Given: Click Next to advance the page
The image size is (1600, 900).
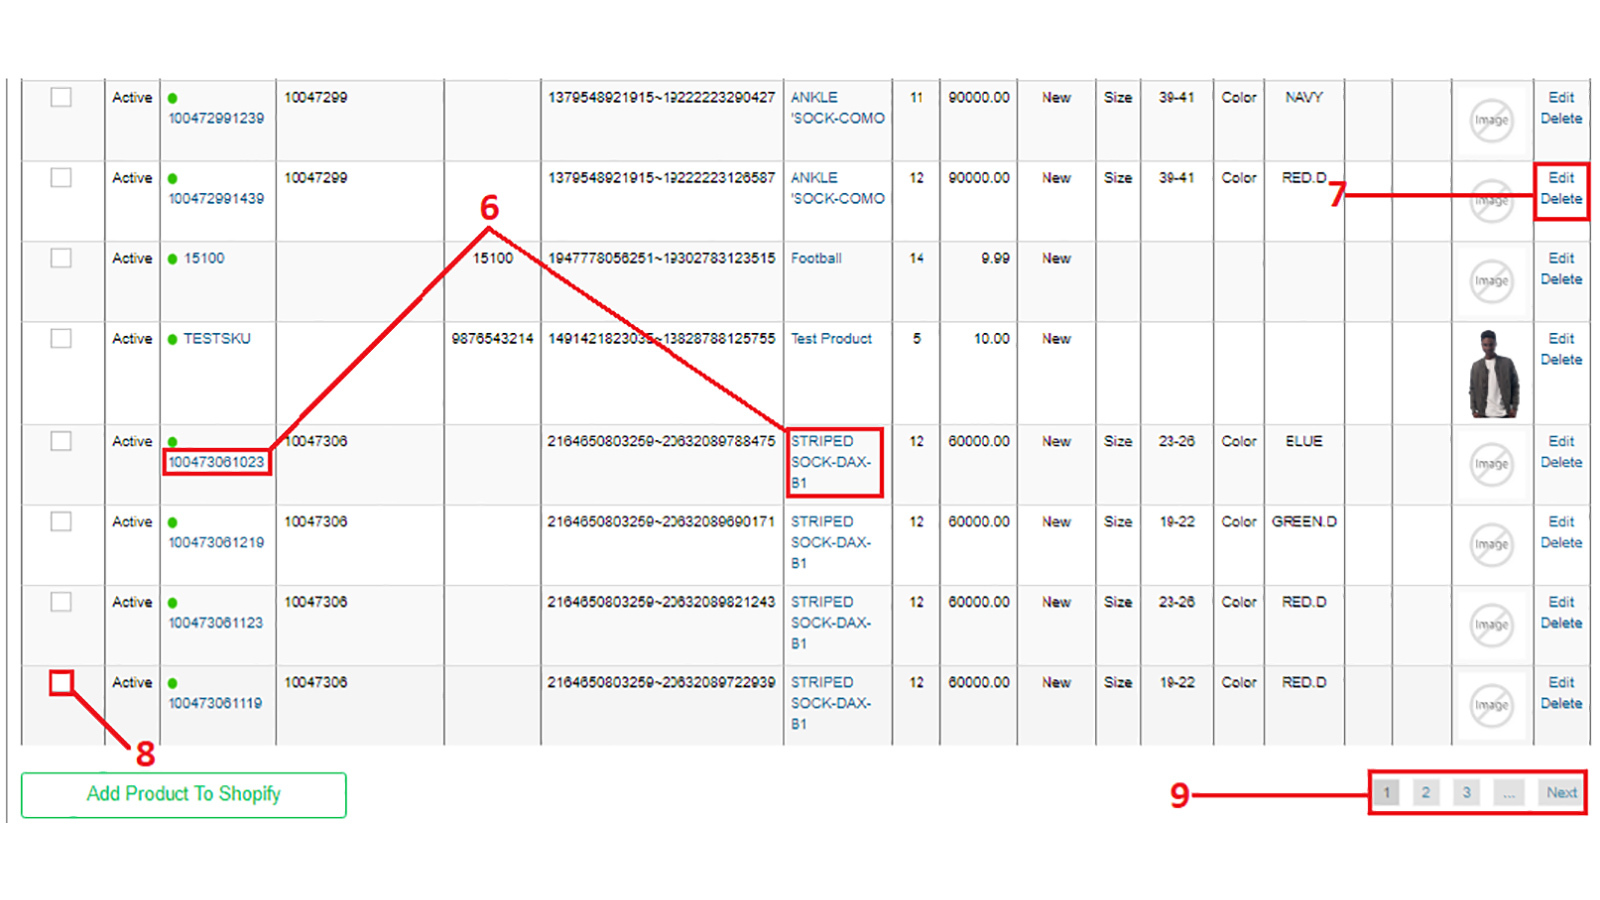Looking at the screenshot, I should click(1561, 793).
